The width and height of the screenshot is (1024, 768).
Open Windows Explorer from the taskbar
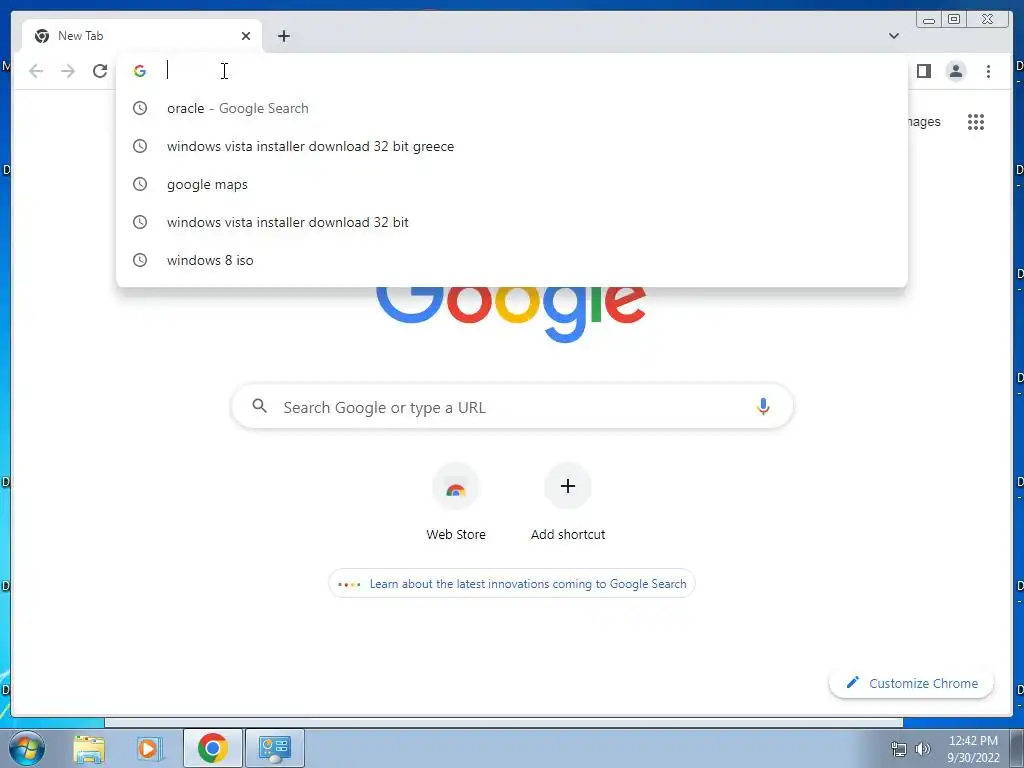pos(89,748)
